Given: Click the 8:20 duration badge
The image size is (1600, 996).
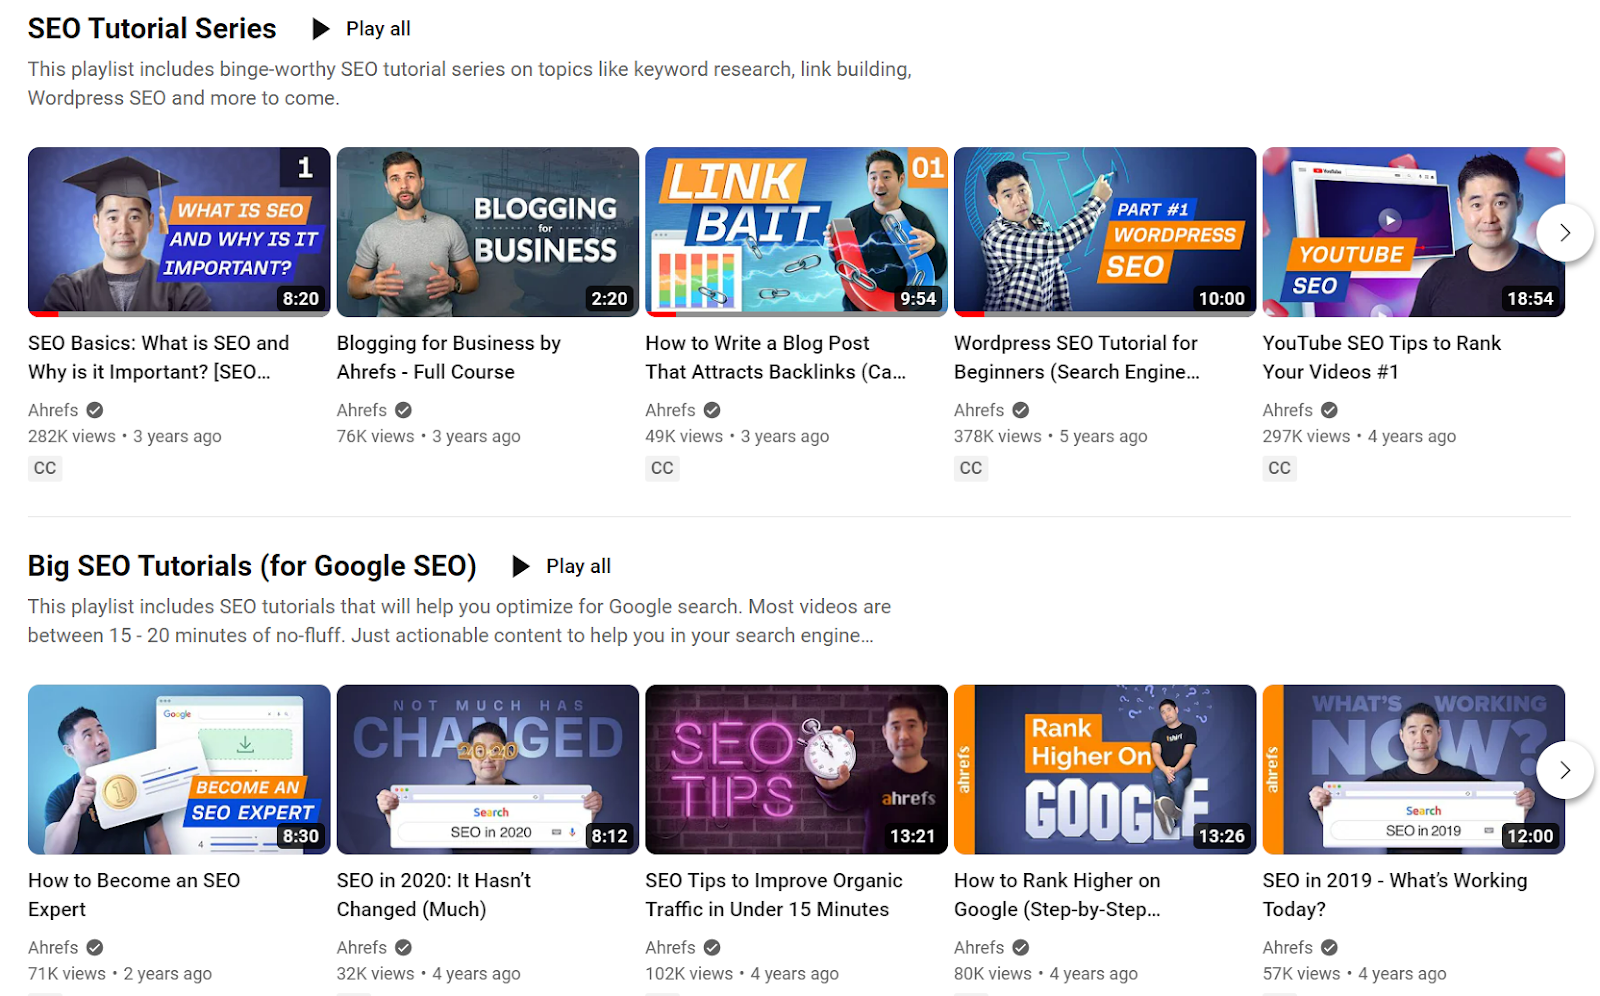Looking at the screenshot, I should pyautogui.click(x=301, y=298).
